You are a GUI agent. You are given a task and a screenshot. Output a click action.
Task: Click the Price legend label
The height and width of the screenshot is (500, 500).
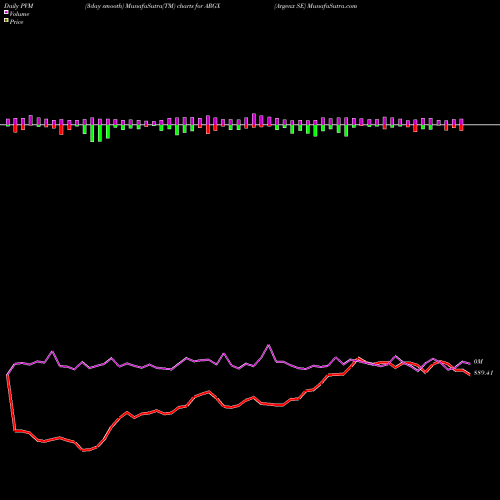[16, 22]
